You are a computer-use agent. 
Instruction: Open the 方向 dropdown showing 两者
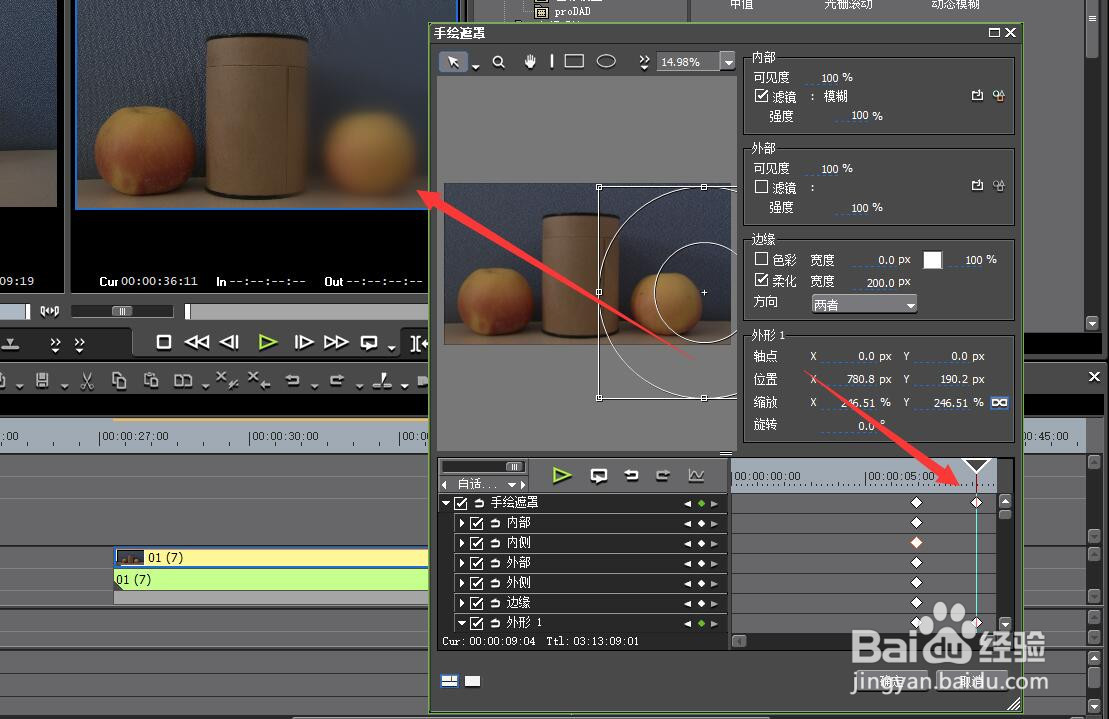[862, 303]
